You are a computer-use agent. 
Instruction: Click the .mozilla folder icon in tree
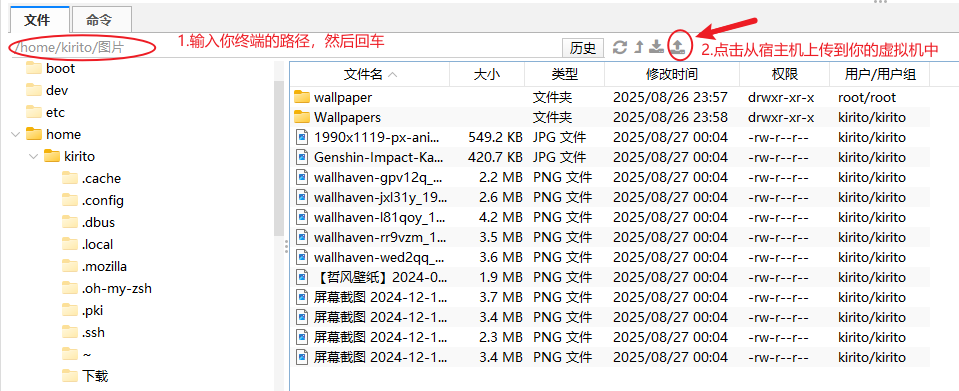70,266
